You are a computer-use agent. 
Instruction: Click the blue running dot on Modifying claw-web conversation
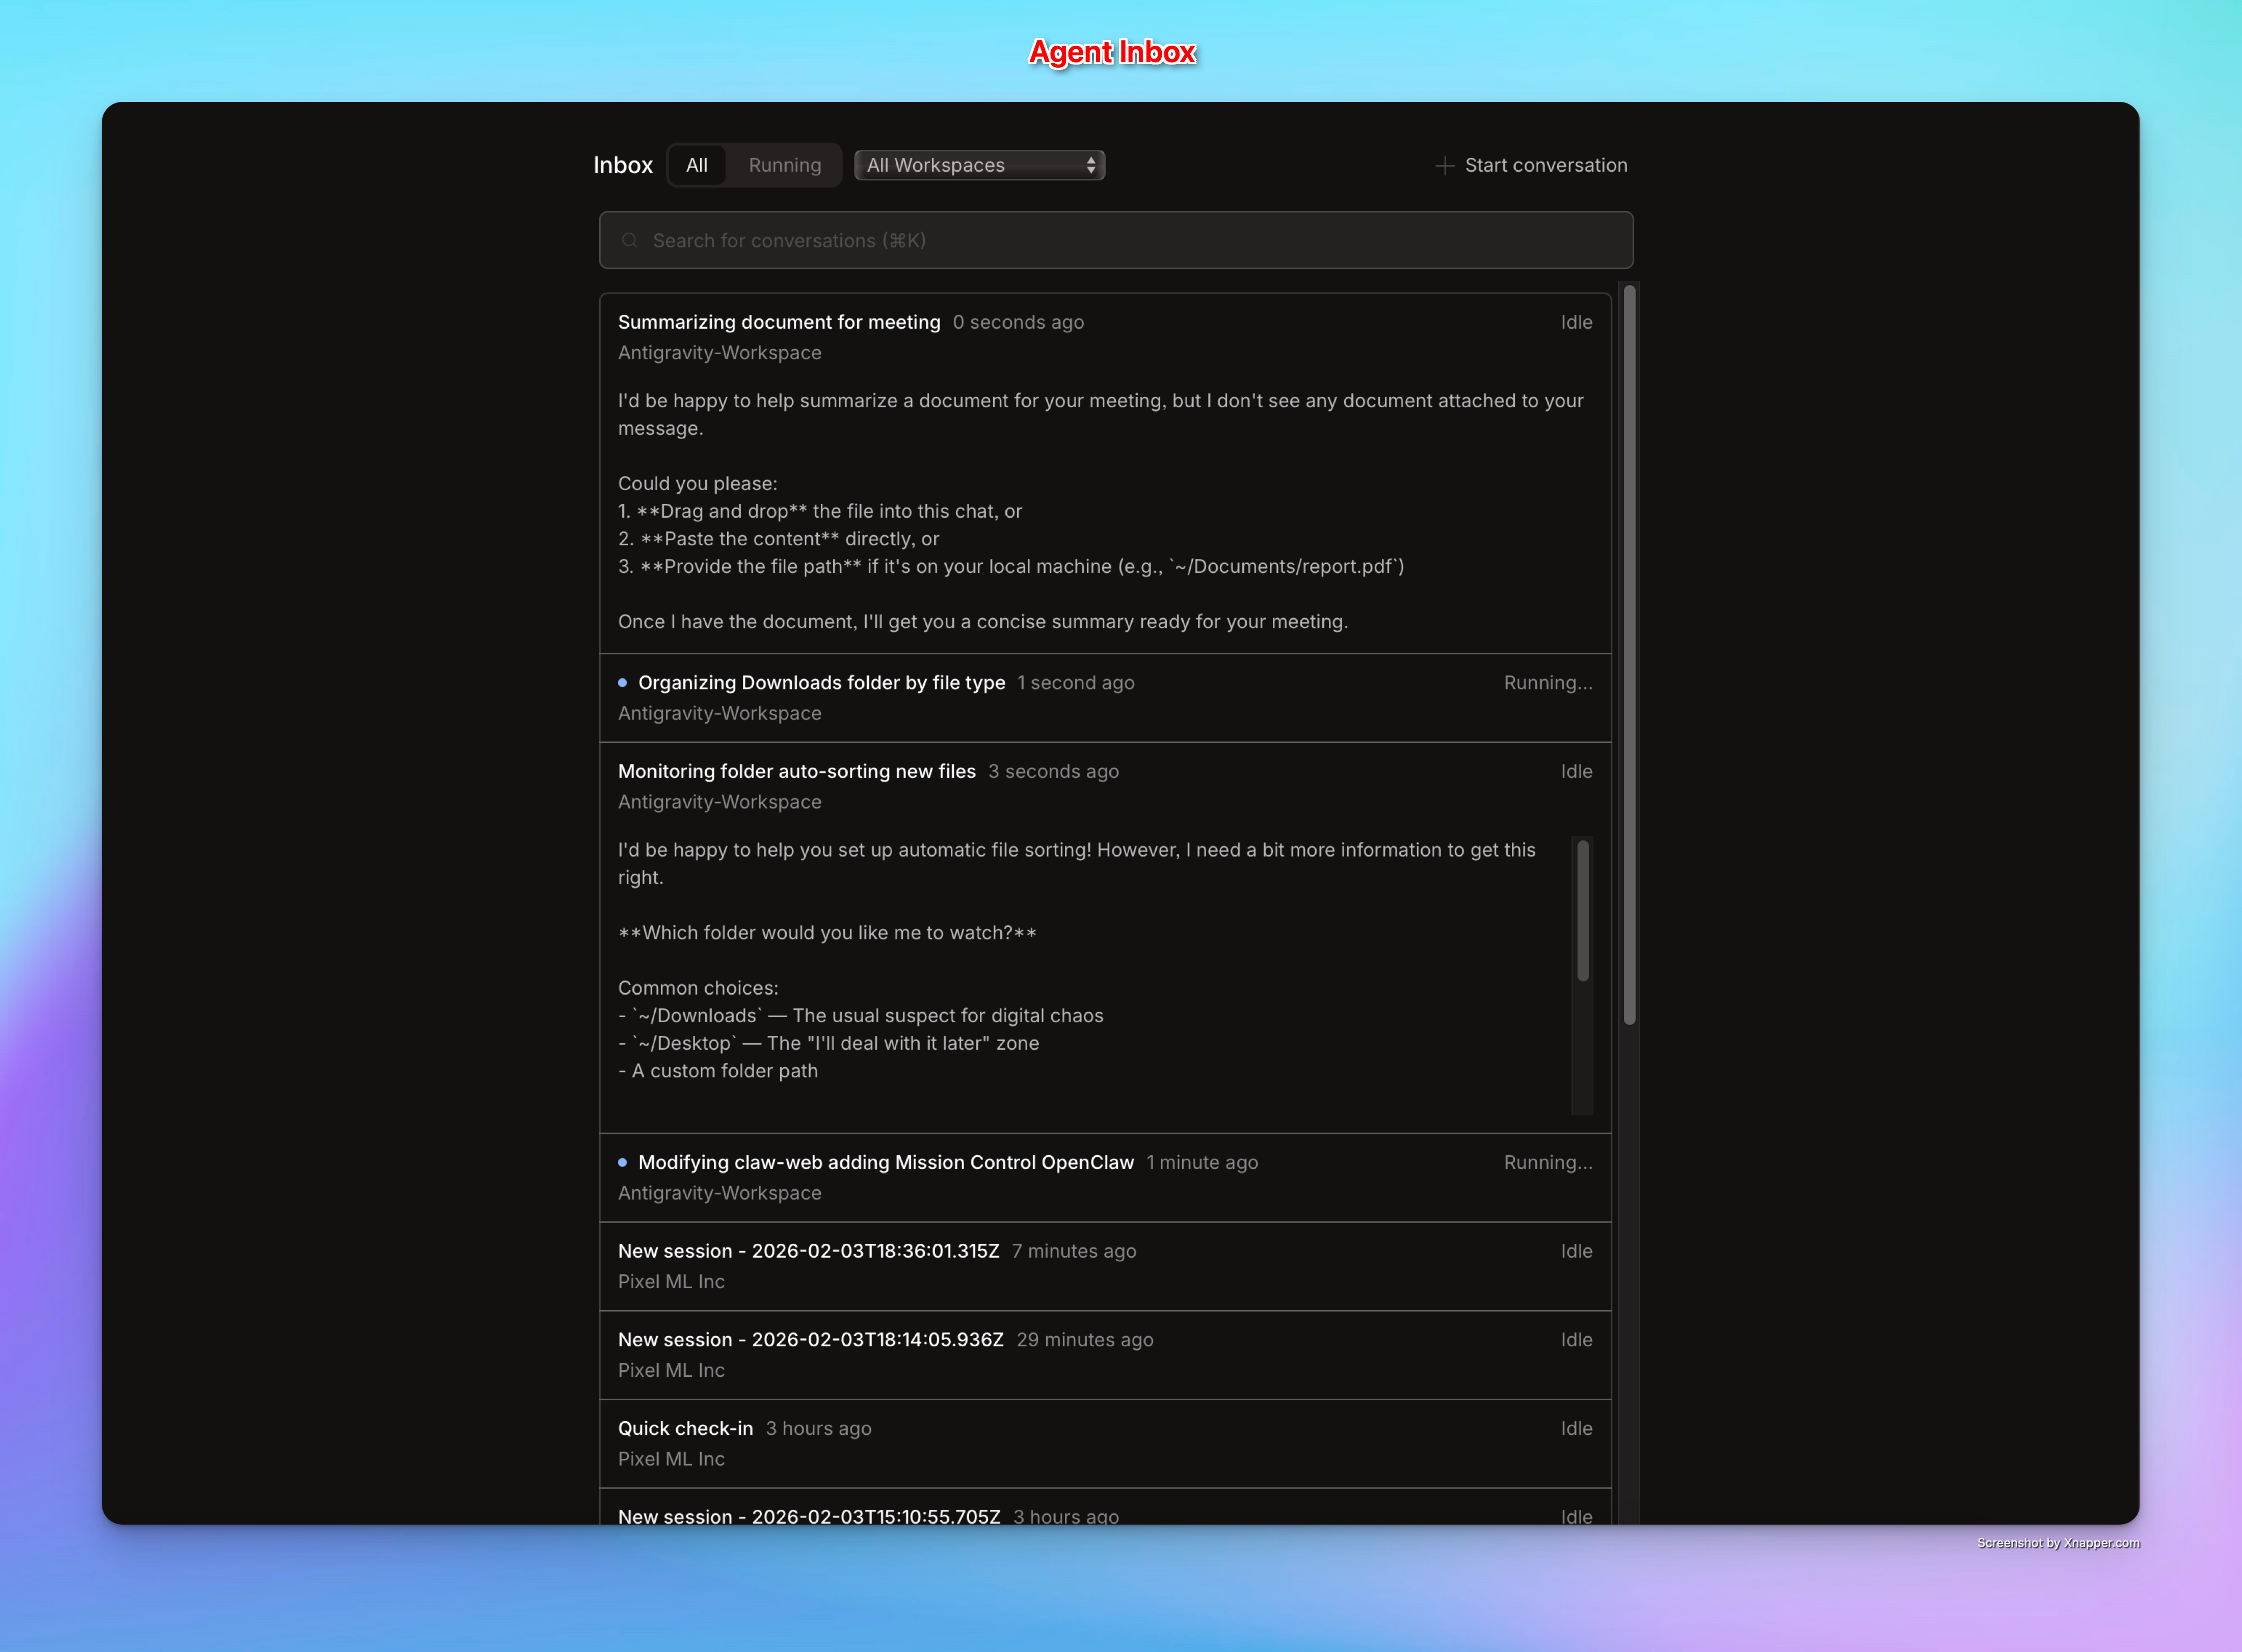click(x=624, y=1162)
